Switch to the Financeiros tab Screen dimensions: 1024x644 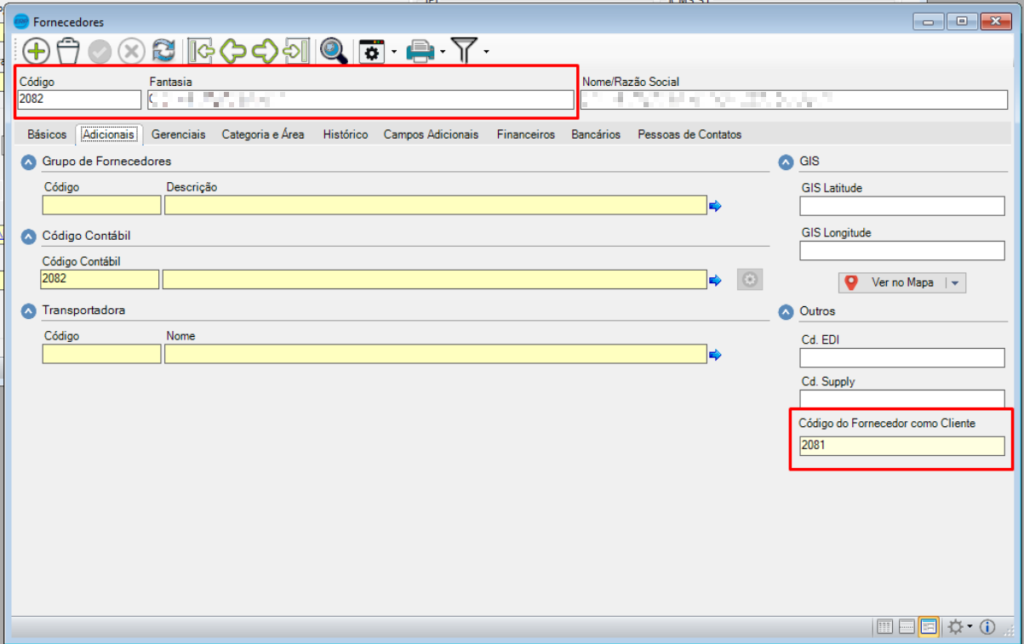pyautogui.click(x=525, y=134)
